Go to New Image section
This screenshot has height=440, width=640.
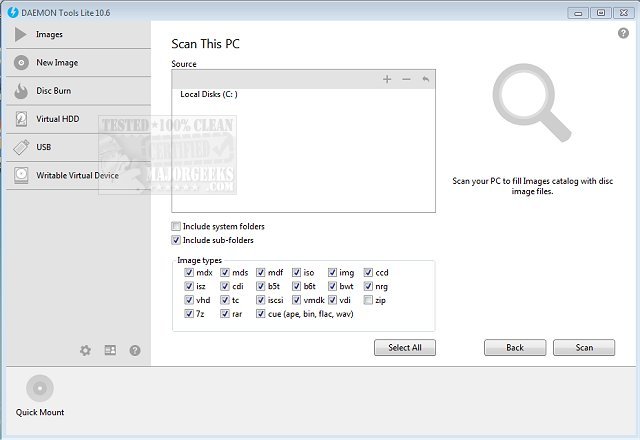click(x=57, y=63)
